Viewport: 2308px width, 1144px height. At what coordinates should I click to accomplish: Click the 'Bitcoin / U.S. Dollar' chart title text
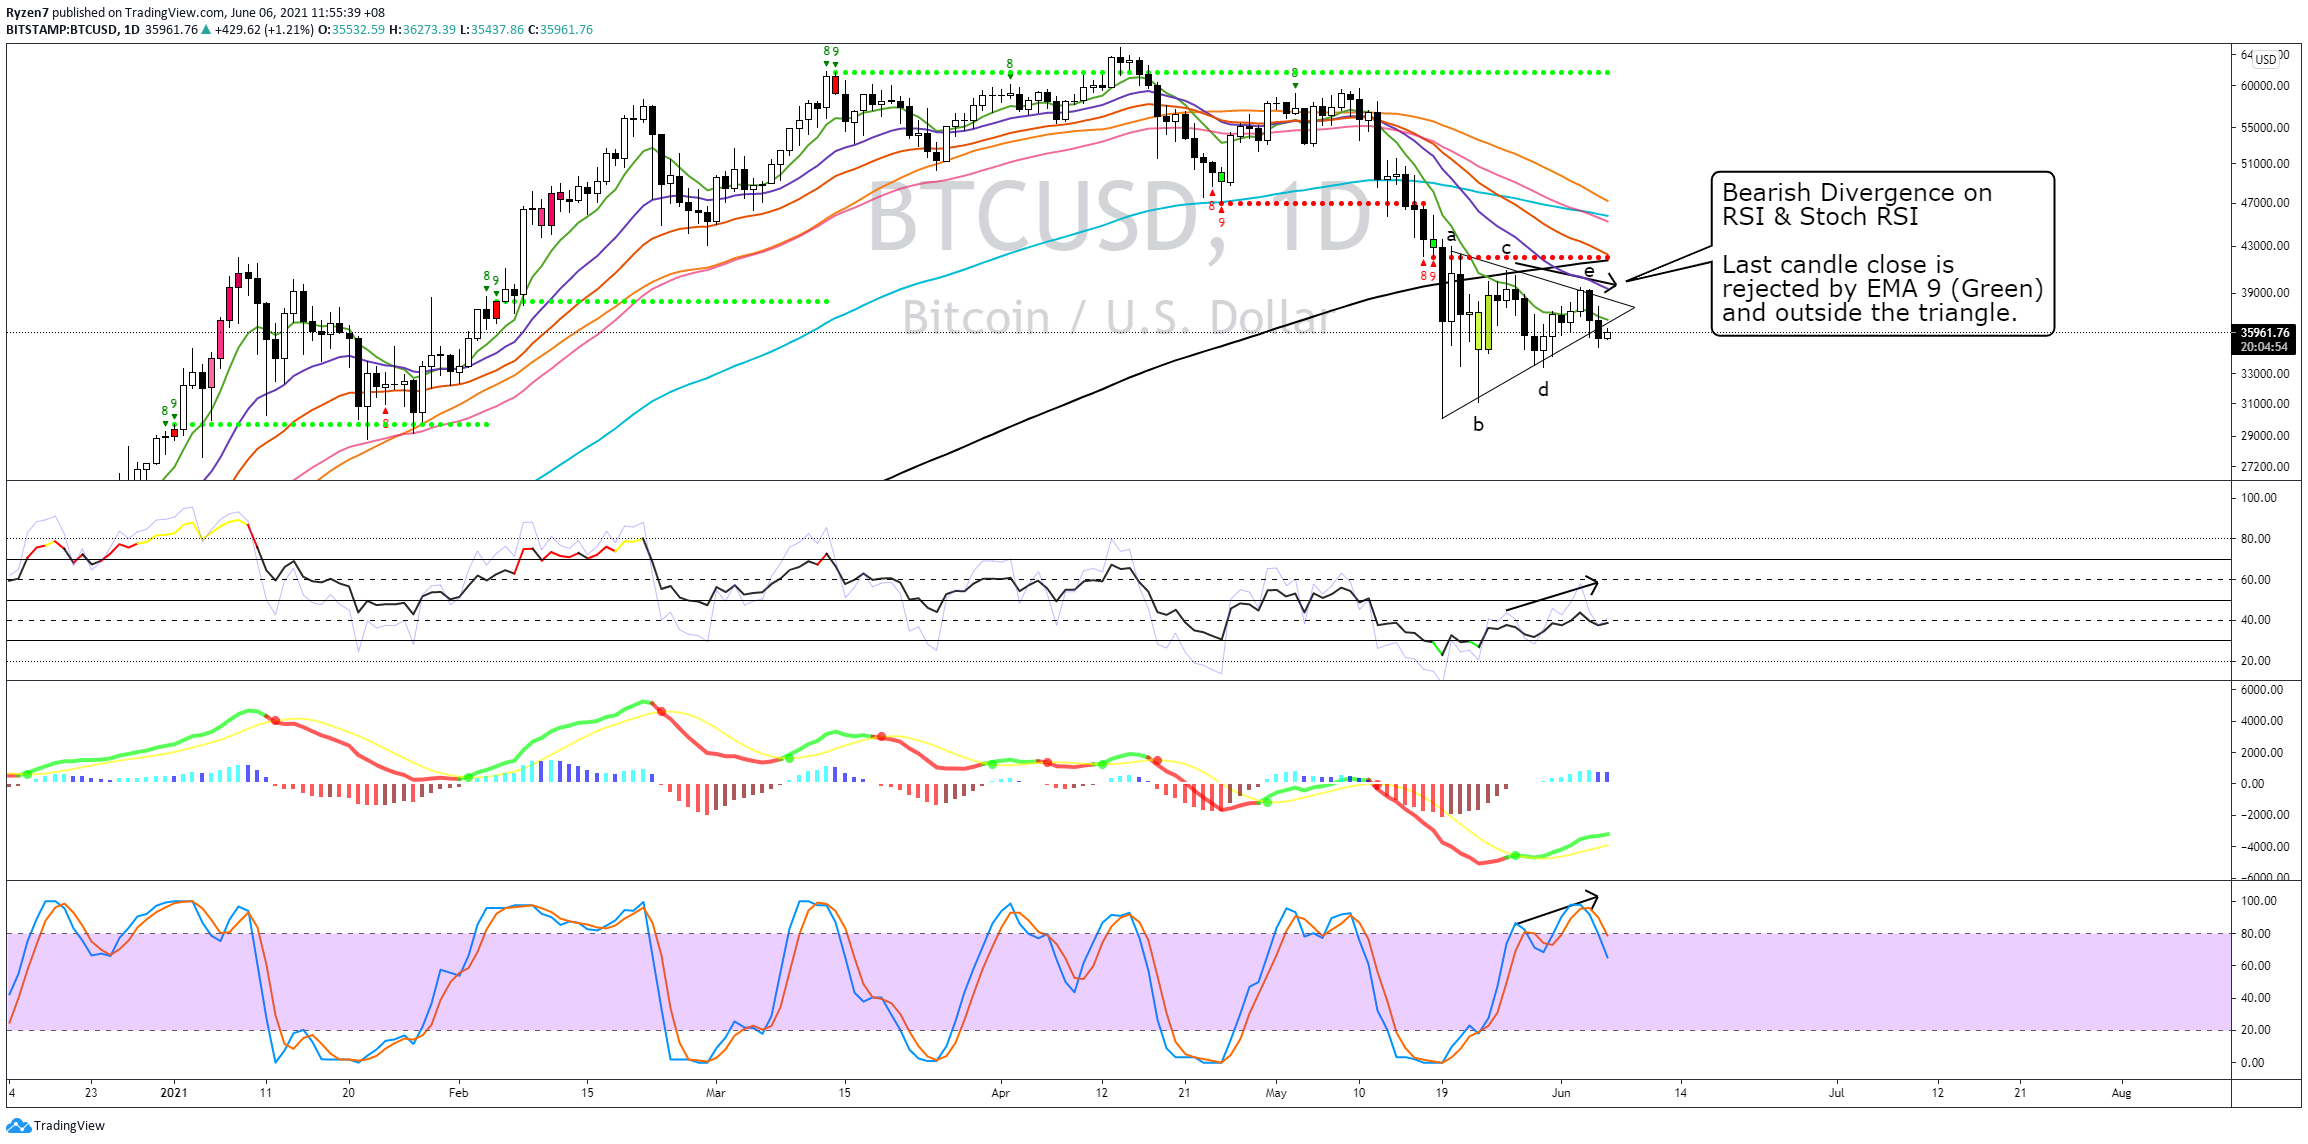(x=1118, y=318)
